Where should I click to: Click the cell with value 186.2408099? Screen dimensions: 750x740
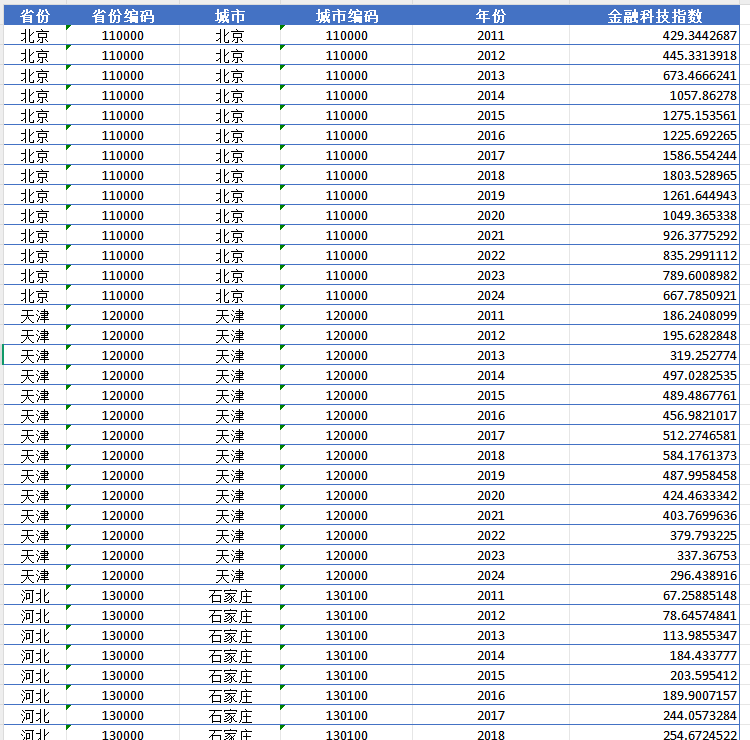click(x=654, y=315)
